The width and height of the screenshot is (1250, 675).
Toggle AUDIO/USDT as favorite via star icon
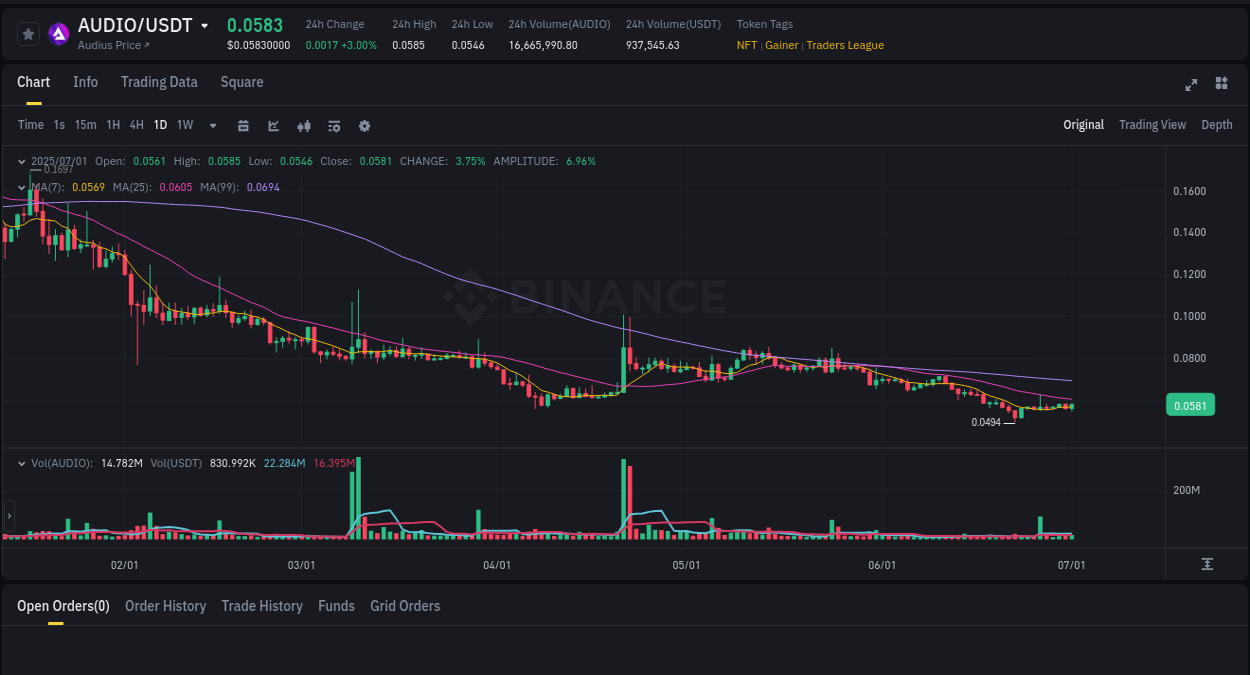[28, 33]
